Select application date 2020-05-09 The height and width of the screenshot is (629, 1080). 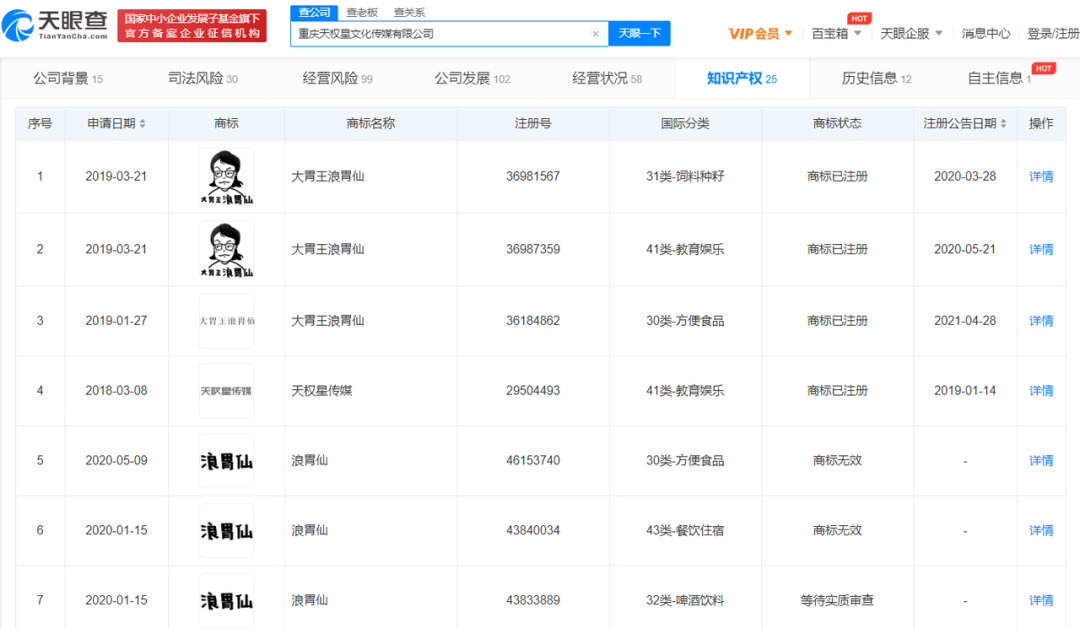coord(116,461)
